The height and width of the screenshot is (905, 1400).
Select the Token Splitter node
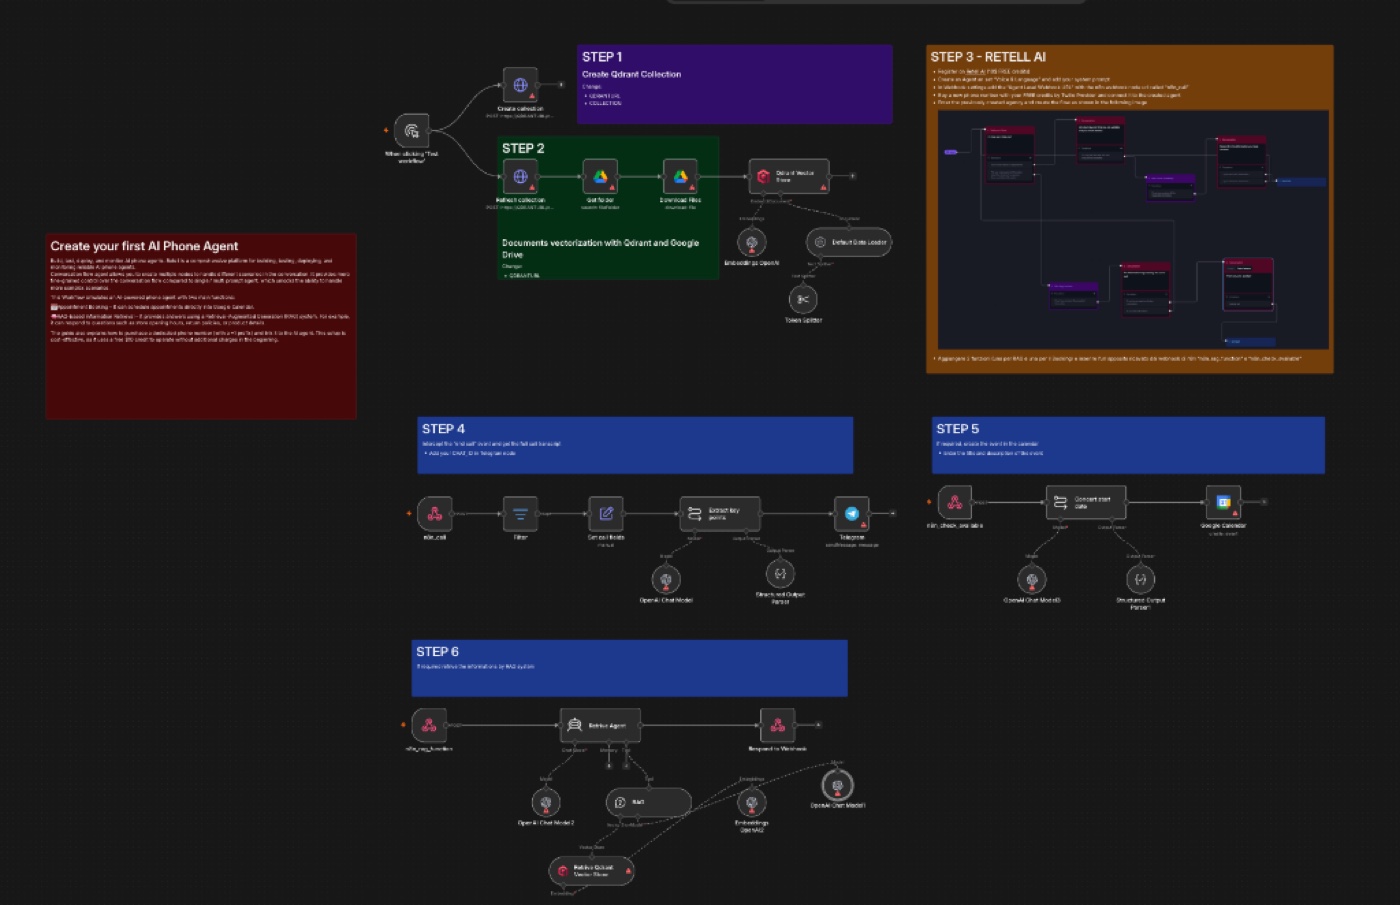(x=803, y=299)
